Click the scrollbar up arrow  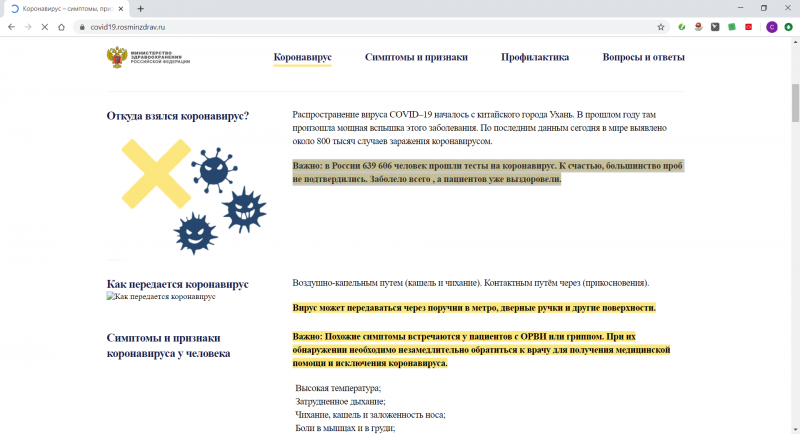795,41
